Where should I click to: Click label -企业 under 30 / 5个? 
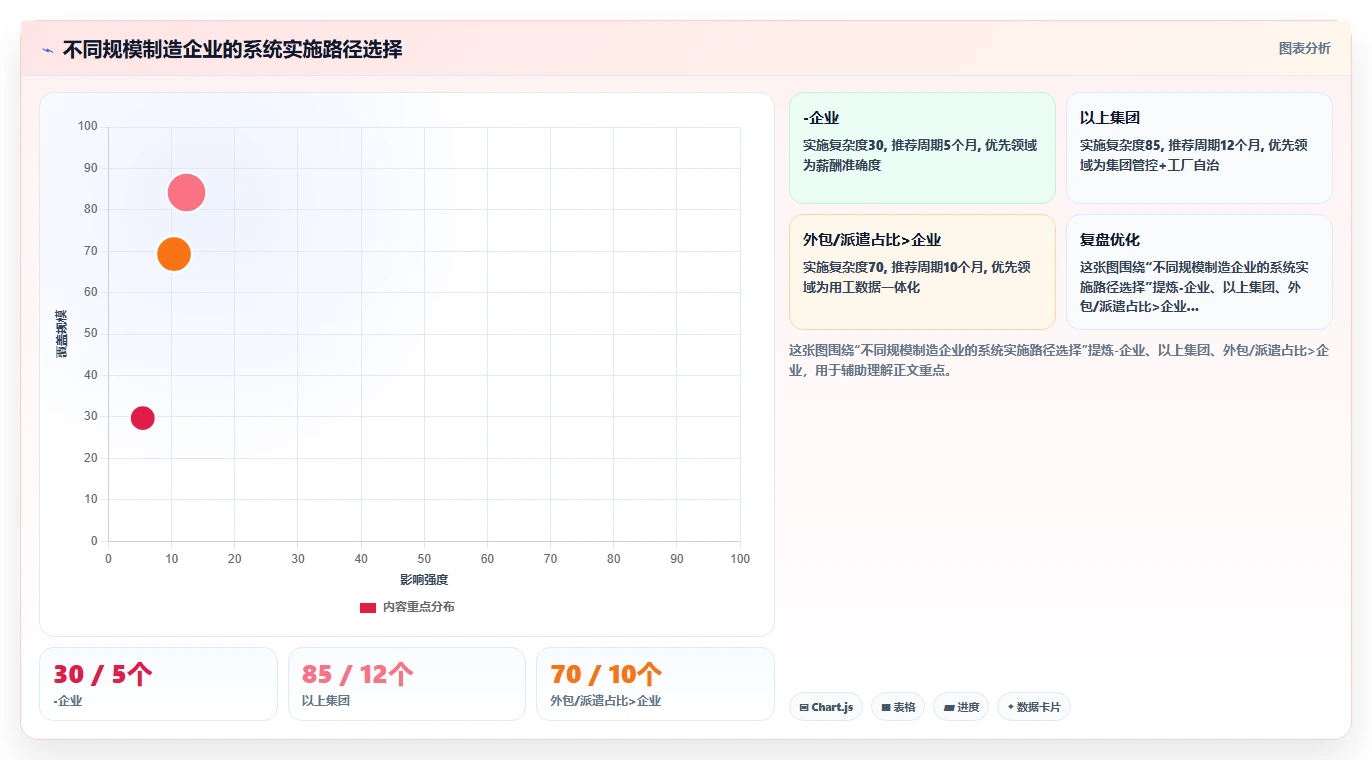(x=68, y=701)
